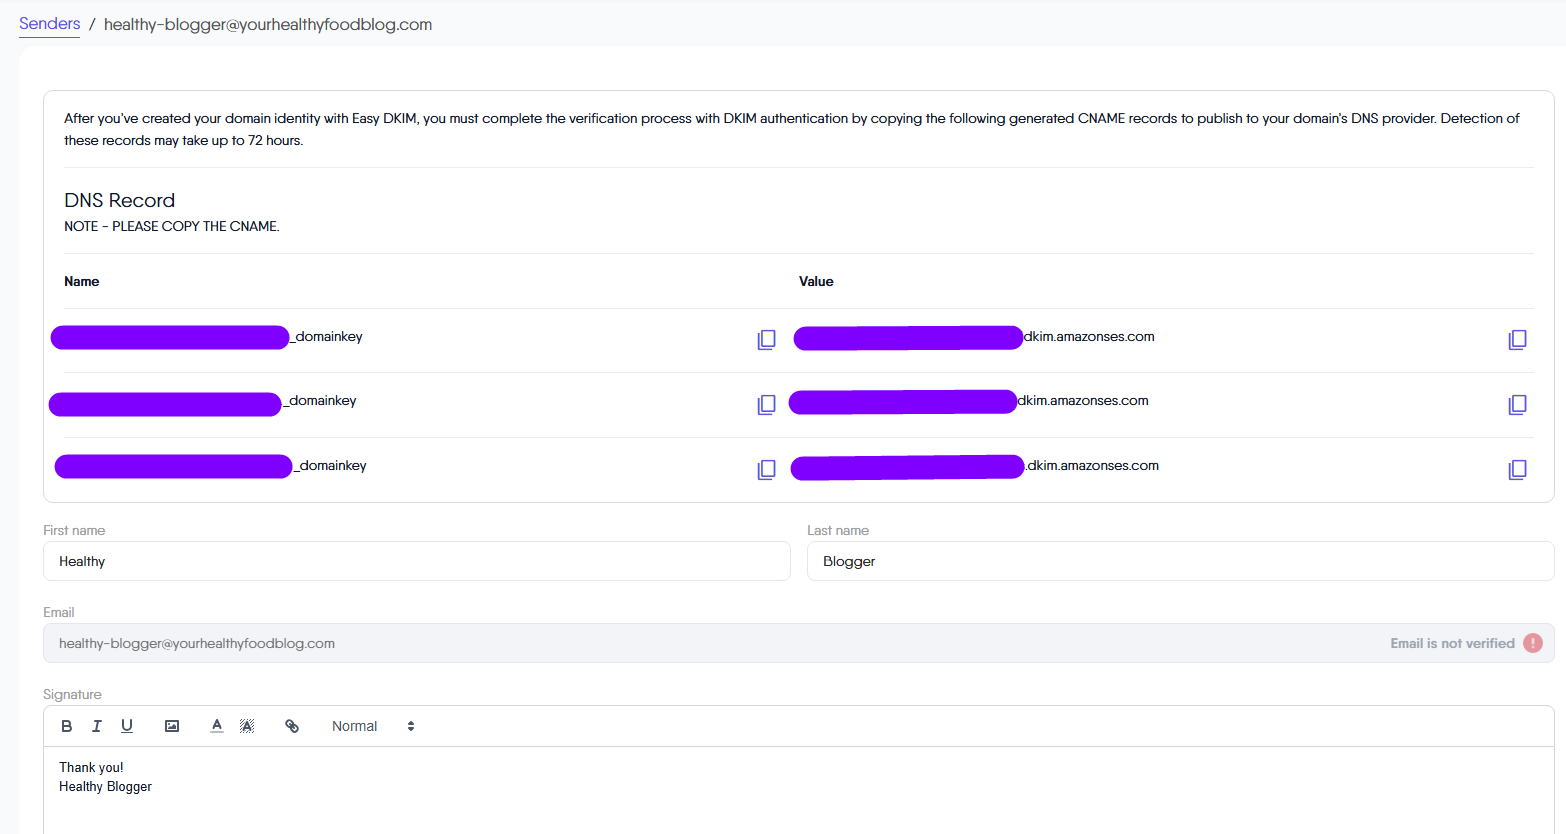Click inside the signature text area

[798, 795]
